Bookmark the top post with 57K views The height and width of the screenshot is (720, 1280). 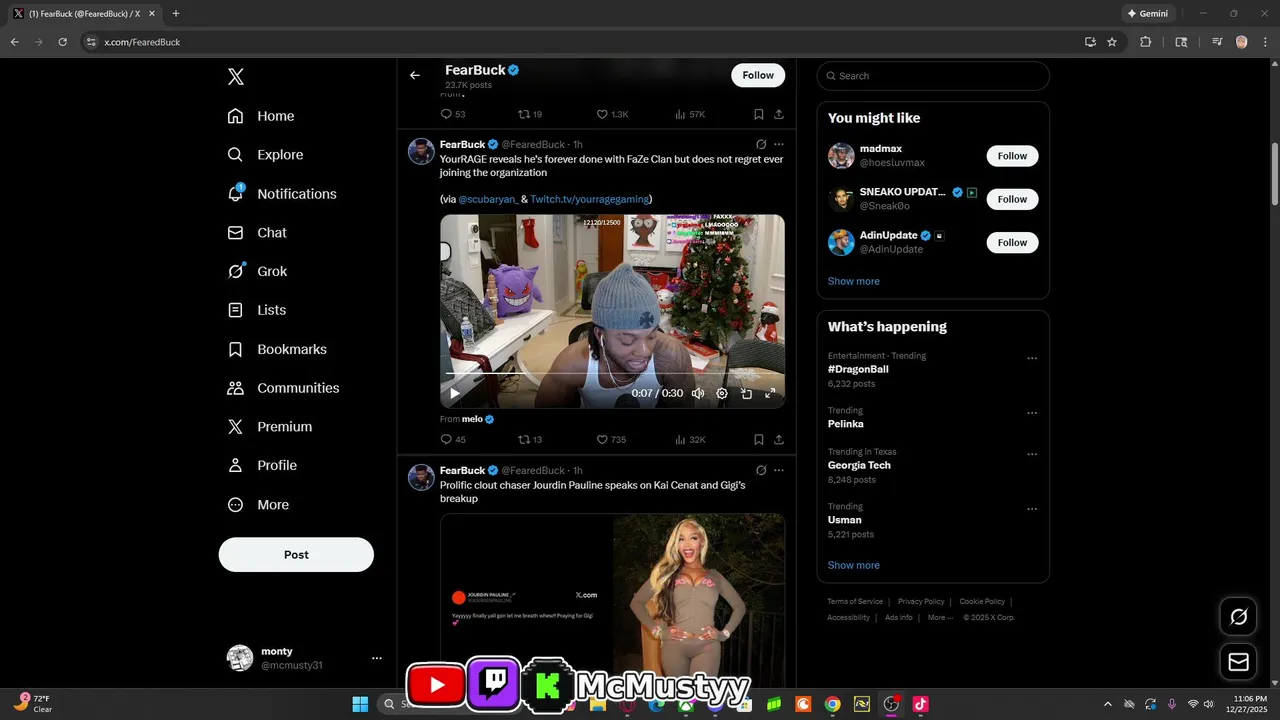(759, 114)
